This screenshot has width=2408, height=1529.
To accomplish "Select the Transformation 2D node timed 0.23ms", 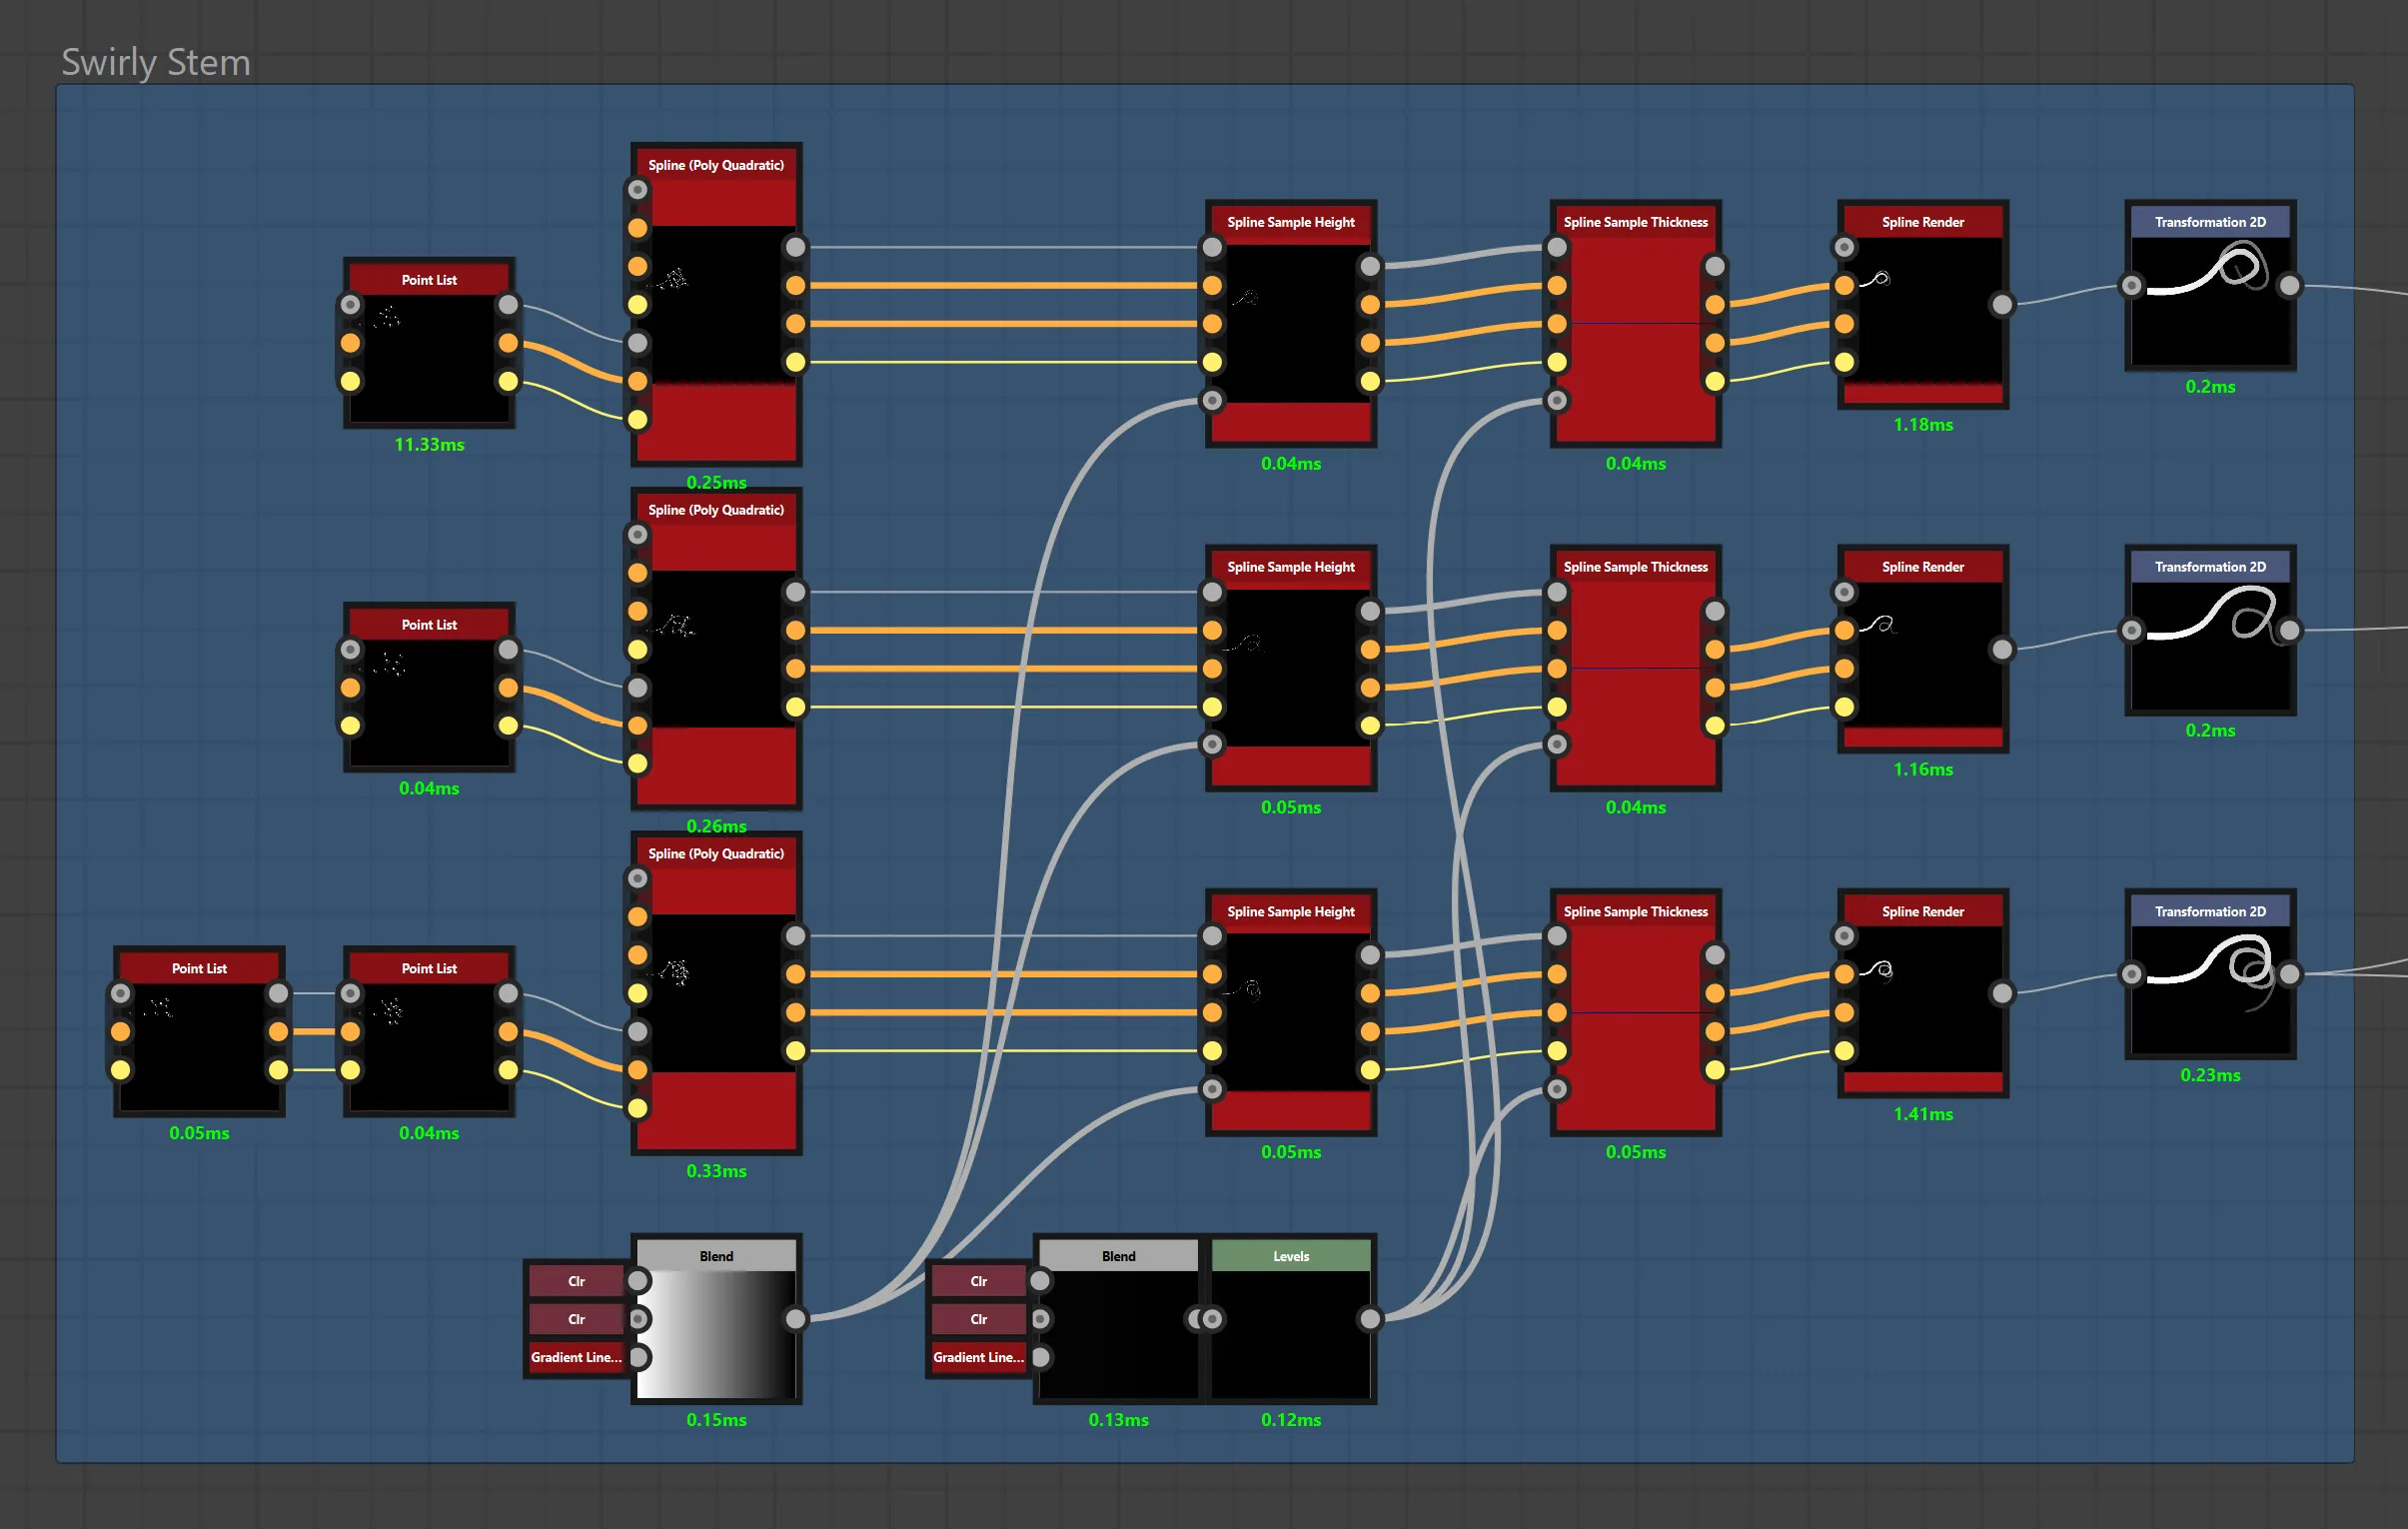I will [x=2210, y=974].
